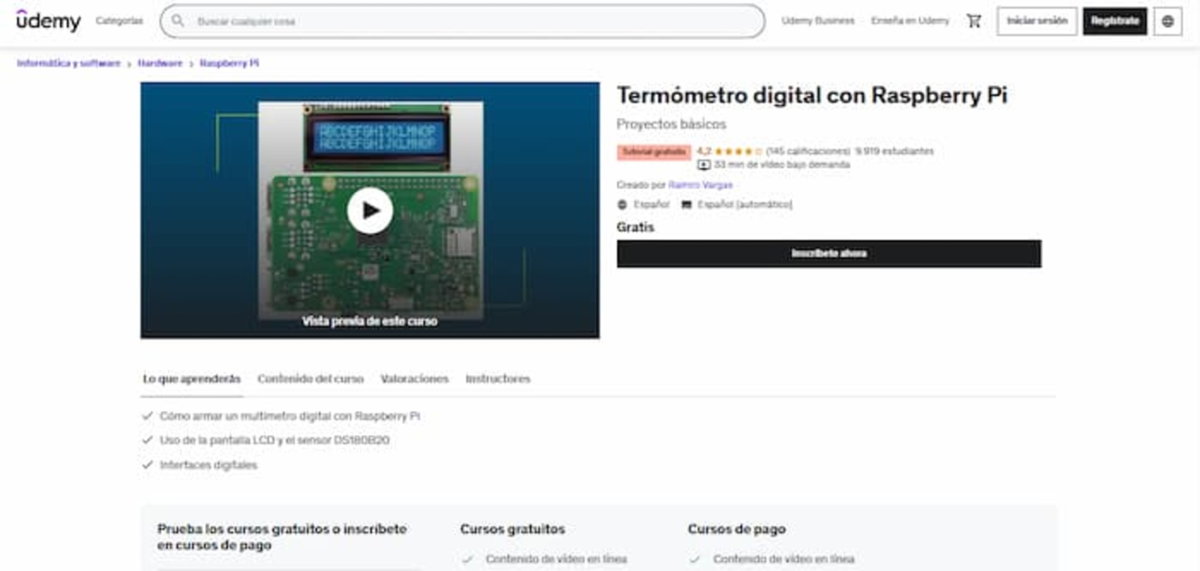Click the video duration icon
Viewport: 1200px width, 571px height.
(704, 164)
